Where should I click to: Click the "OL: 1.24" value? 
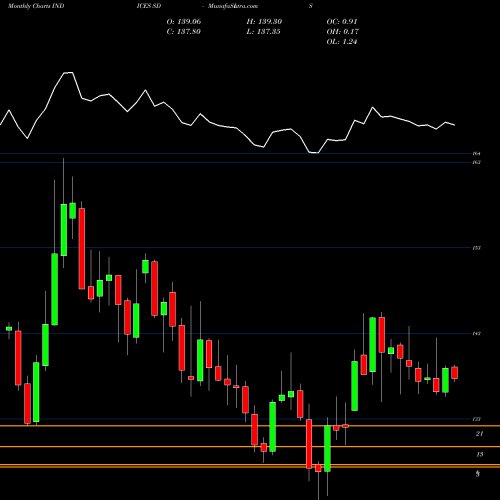pos(342,42)
